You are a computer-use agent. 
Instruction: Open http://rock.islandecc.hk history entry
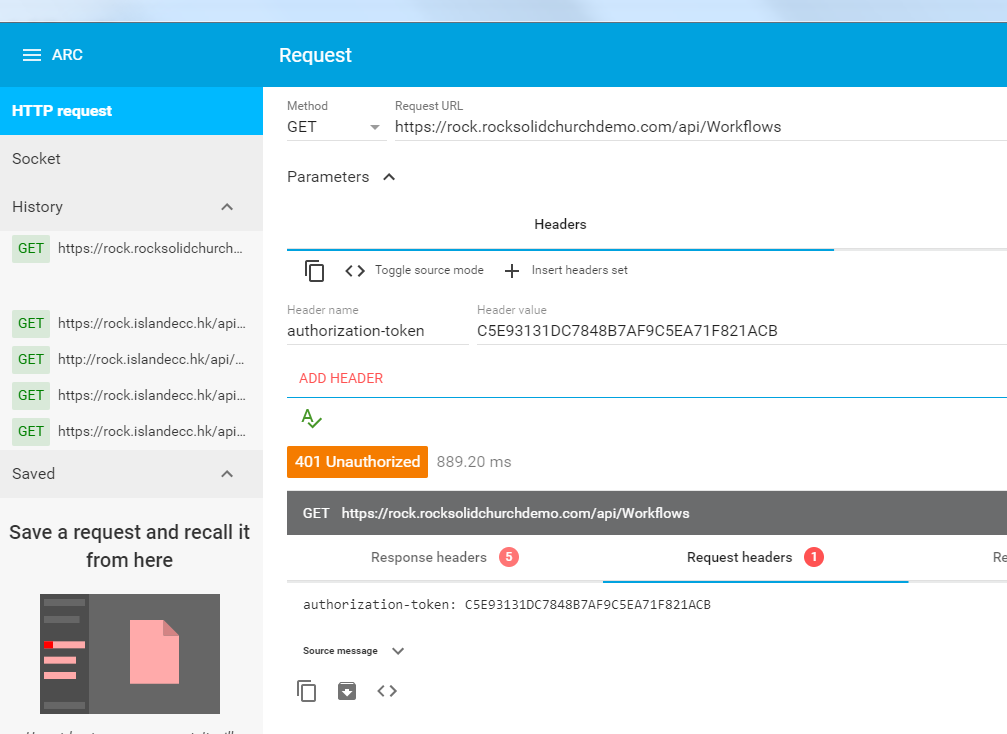tap(131, 360)
